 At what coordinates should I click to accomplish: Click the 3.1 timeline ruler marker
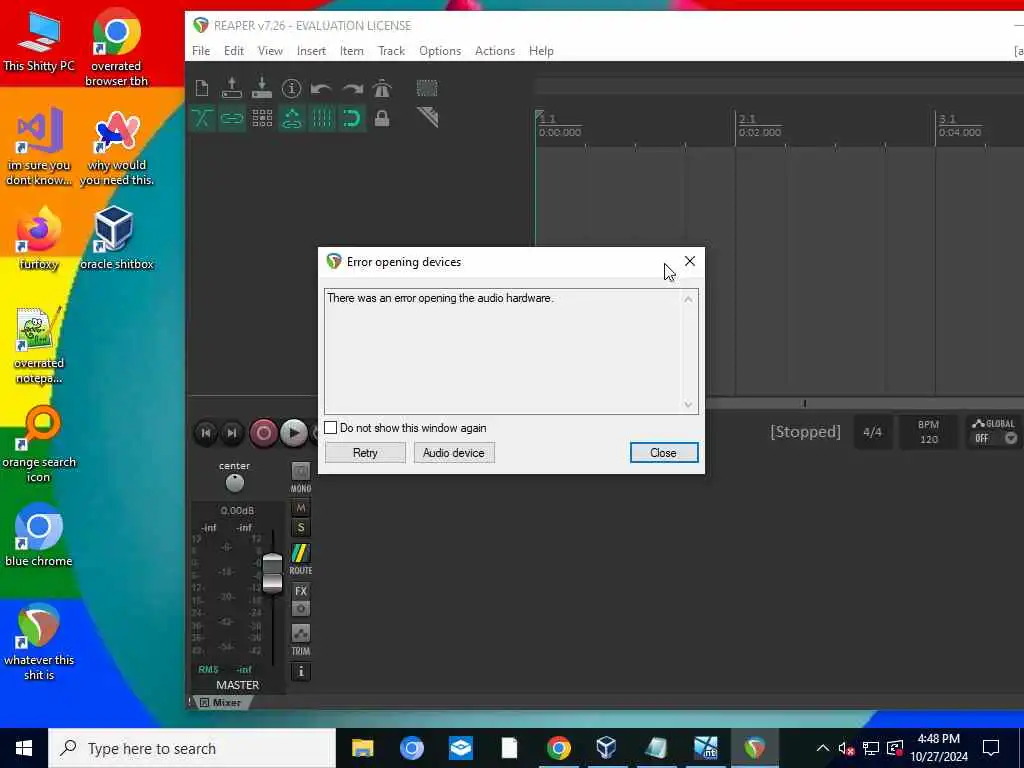pyautogui.click(x=947, y=118)
